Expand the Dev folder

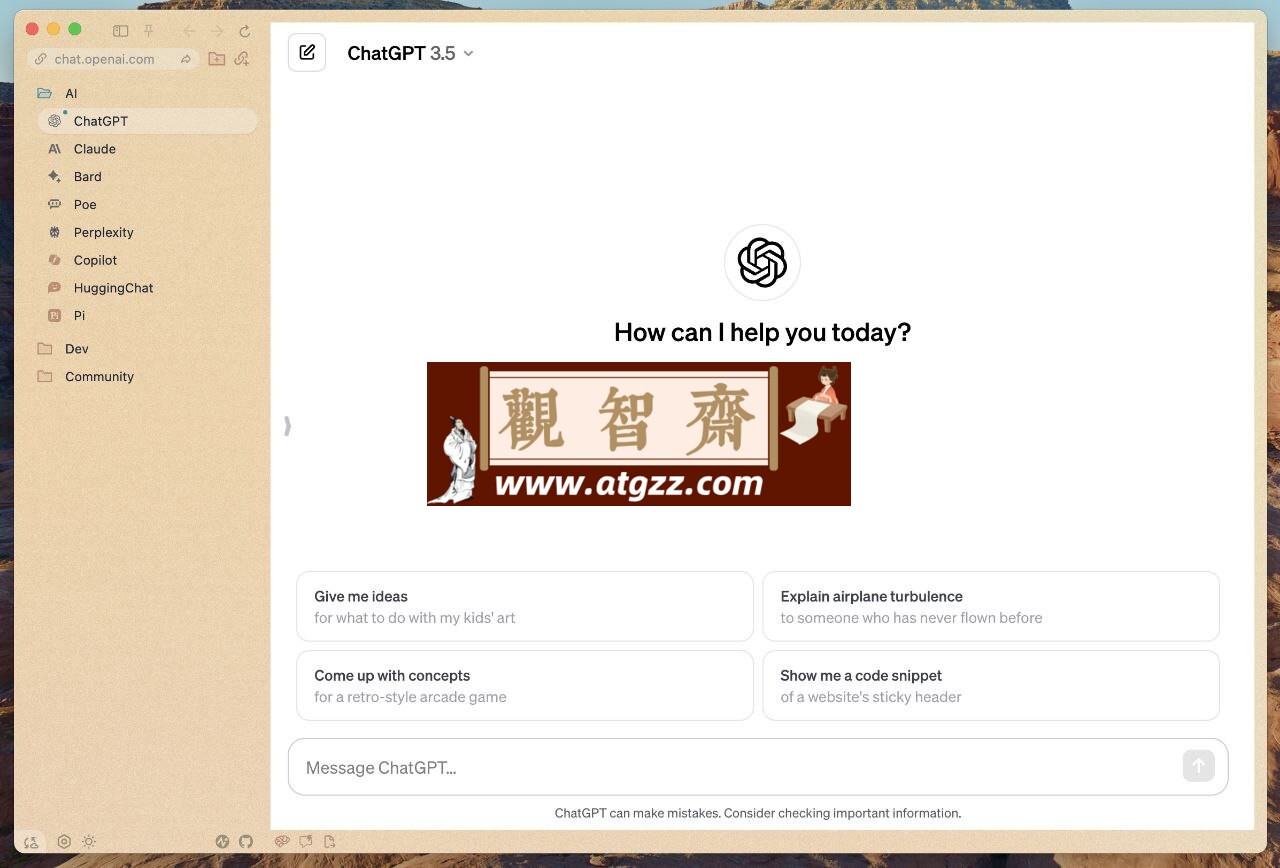63,349
